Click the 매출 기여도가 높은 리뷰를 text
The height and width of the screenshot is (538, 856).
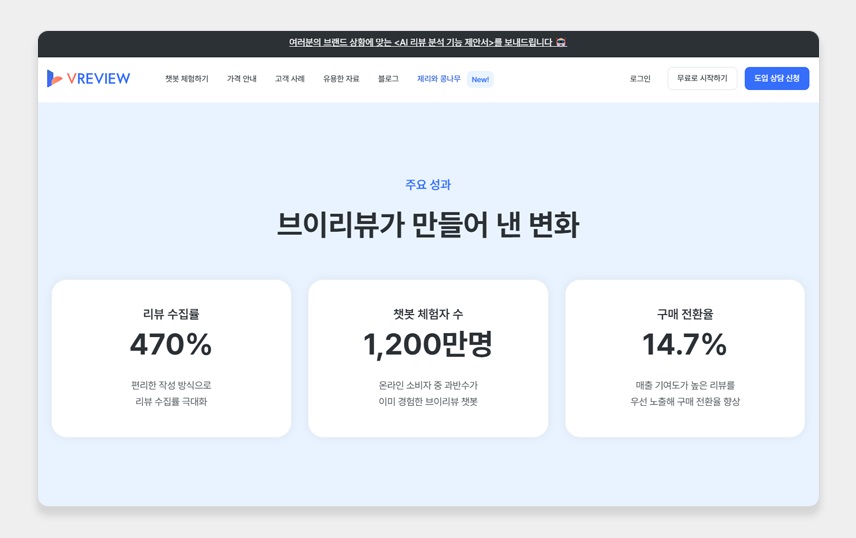(x=685, y=385)
